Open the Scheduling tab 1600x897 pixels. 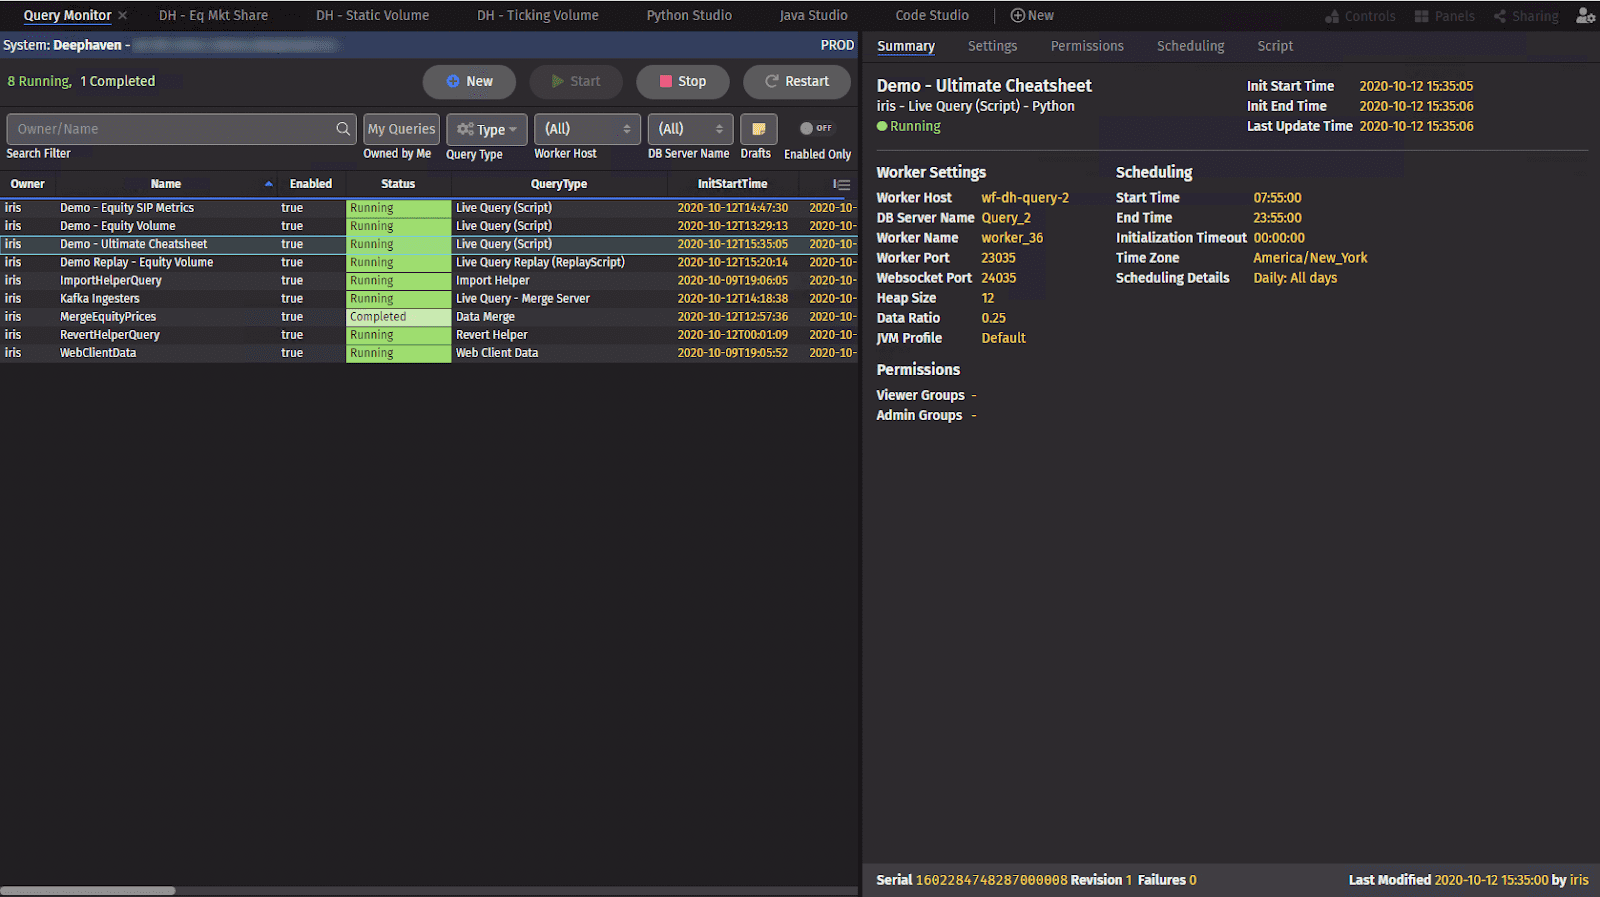[x=1190, y=46]
